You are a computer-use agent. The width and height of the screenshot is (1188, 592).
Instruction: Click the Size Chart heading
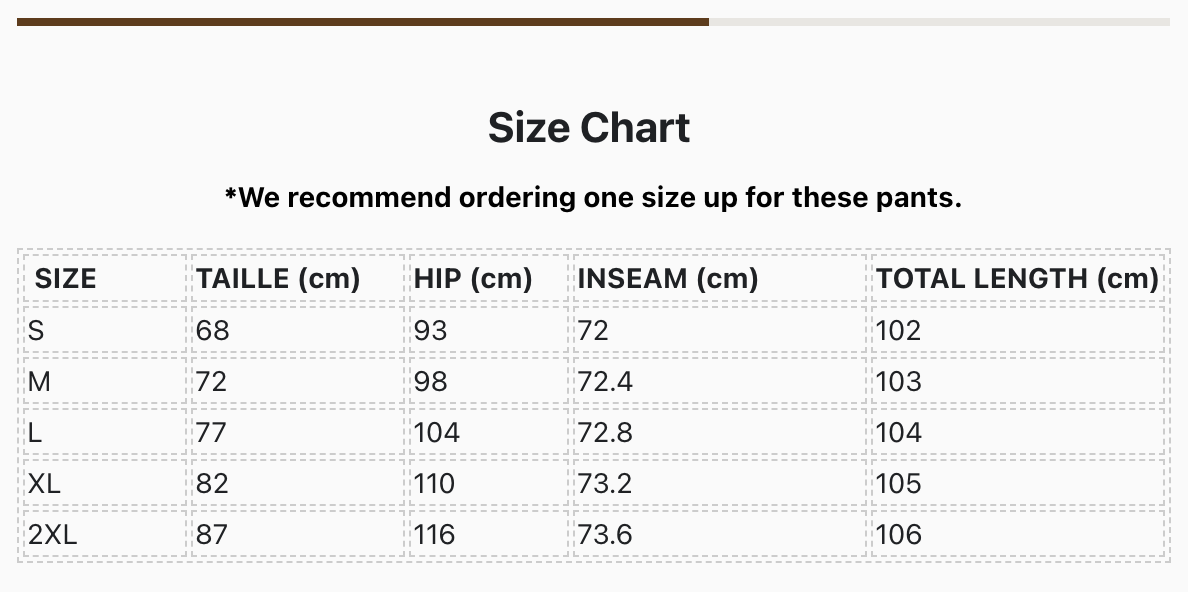(589, 128)
